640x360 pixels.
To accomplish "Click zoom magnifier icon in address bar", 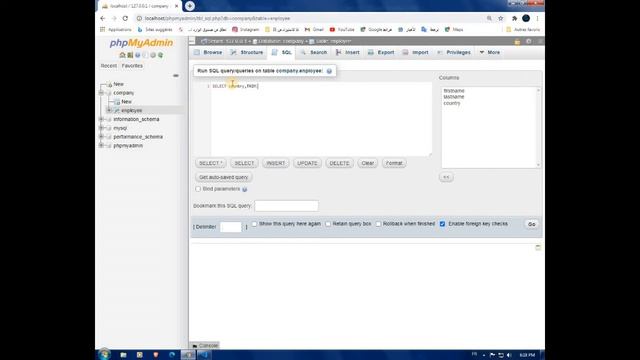I will (489, 18).
